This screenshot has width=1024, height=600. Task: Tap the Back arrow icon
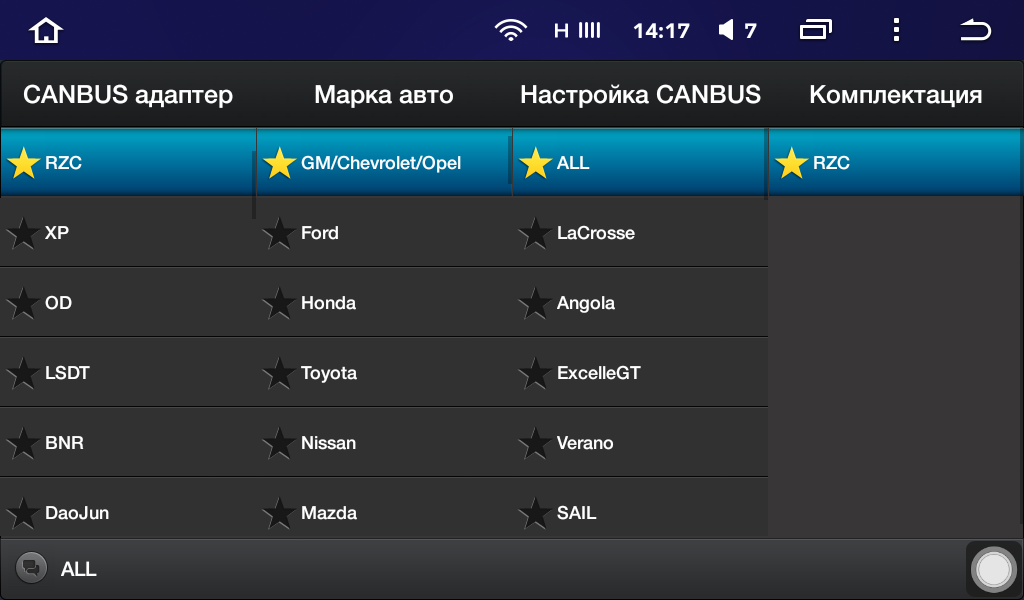[x=975, y=31]
